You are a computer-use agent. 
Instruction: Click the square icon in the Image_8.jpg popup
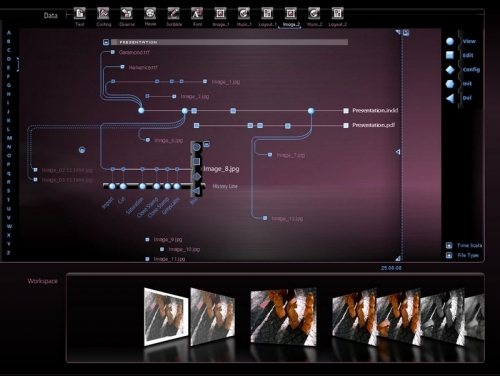tap(196, 162)
